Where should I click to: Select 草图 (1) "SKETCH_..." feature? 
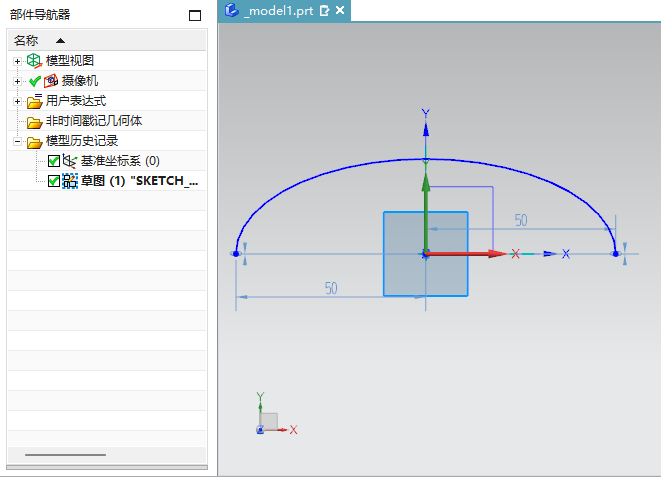pyautogui.click(x=139, y=181)
